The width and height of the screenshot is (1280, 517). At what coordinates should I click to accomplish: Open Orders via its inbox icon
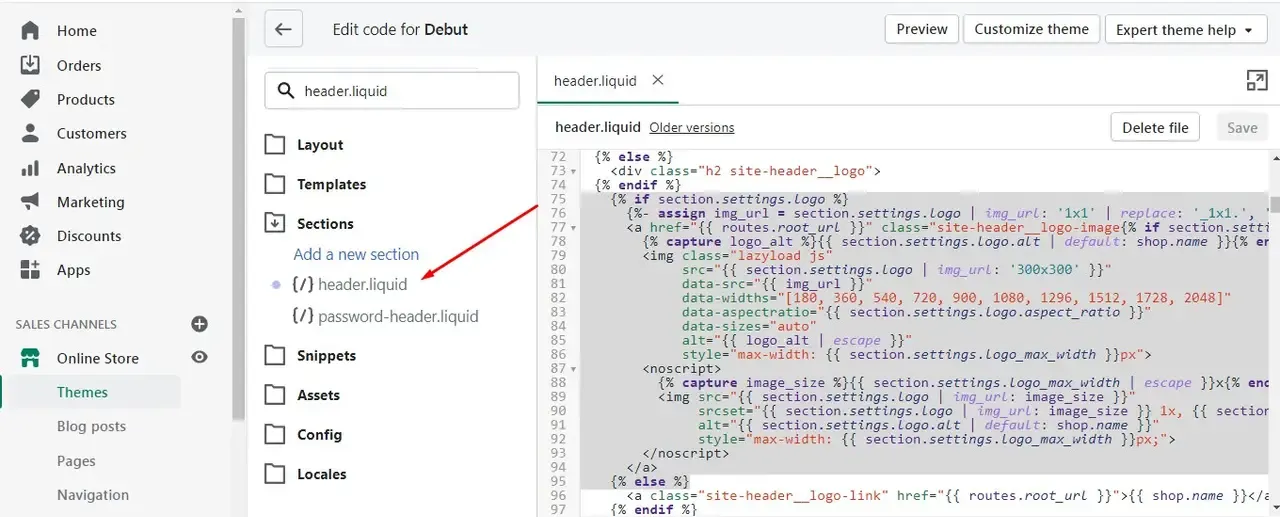30,65
